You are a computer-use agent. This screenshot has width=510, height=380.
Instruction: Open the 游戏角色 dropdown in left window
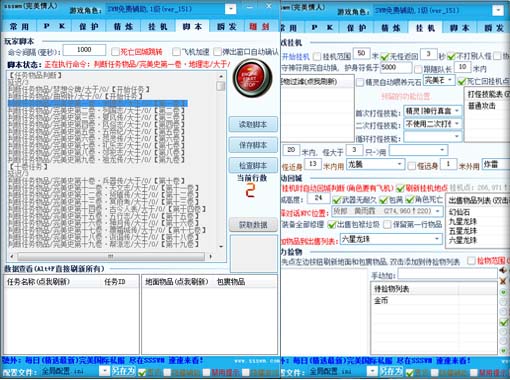point(231,9)
